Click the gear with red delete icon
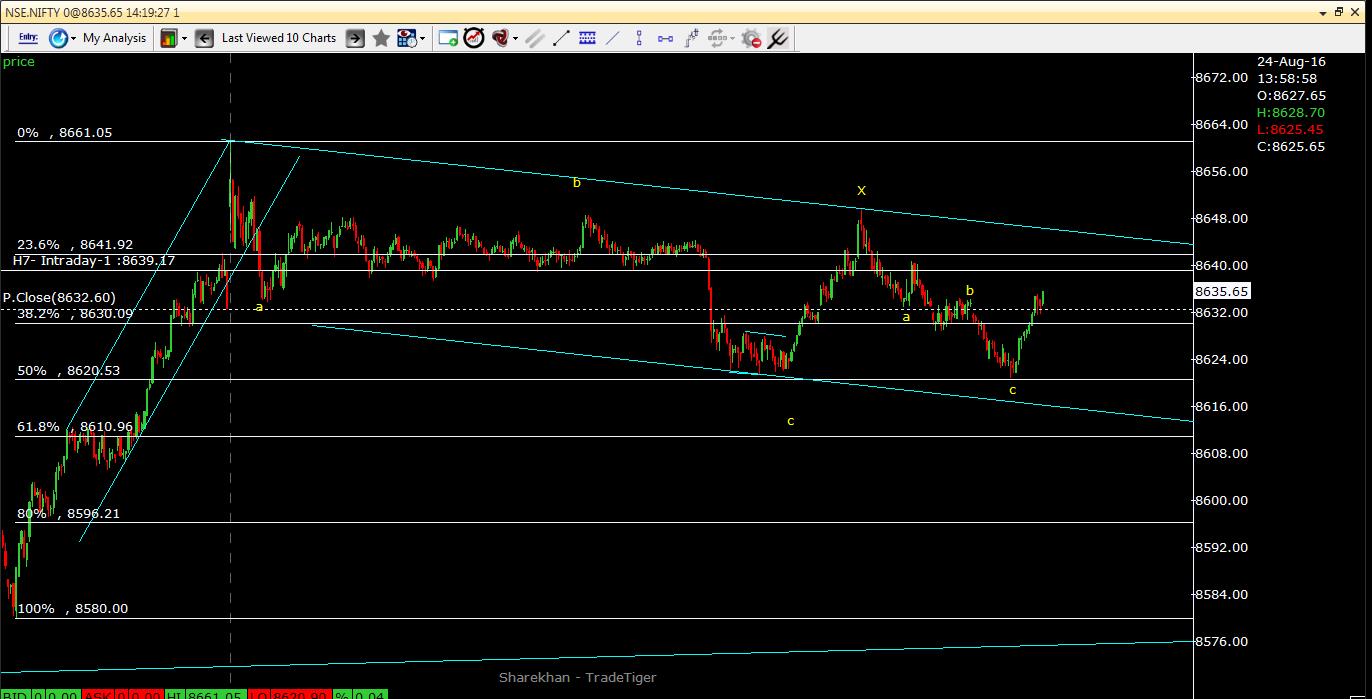Image resolution: width=1372 pixels, height=699 pixels. click(x=751, y=38)
